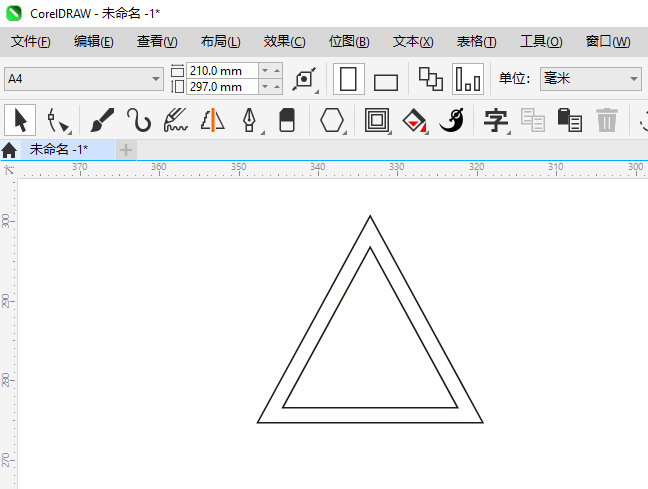Image resolution: width=648 pixels, height=489 pixels.
Task: Click the page dimensions auto-fit icon
Action: (305, 79)
